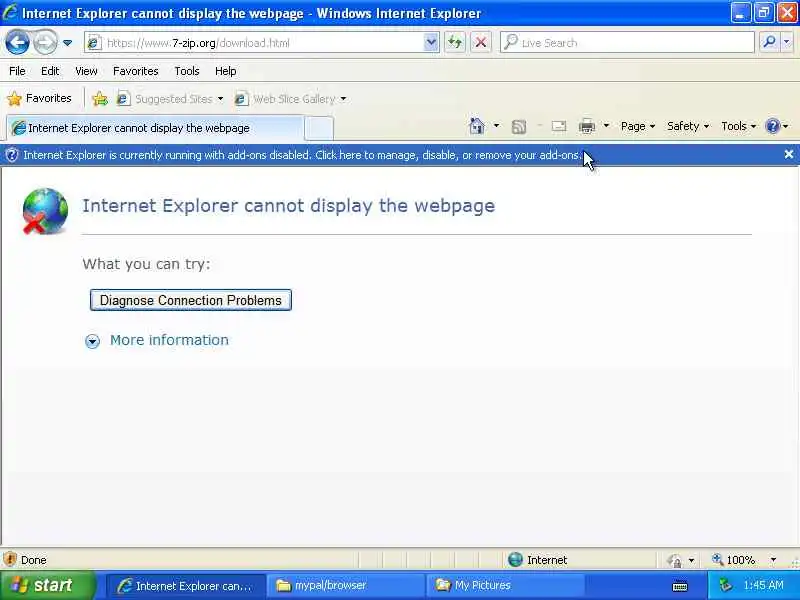Screen dimensions: 800x600
Task: Go back with the Back arrow button
Action: (x=17, y=42)
